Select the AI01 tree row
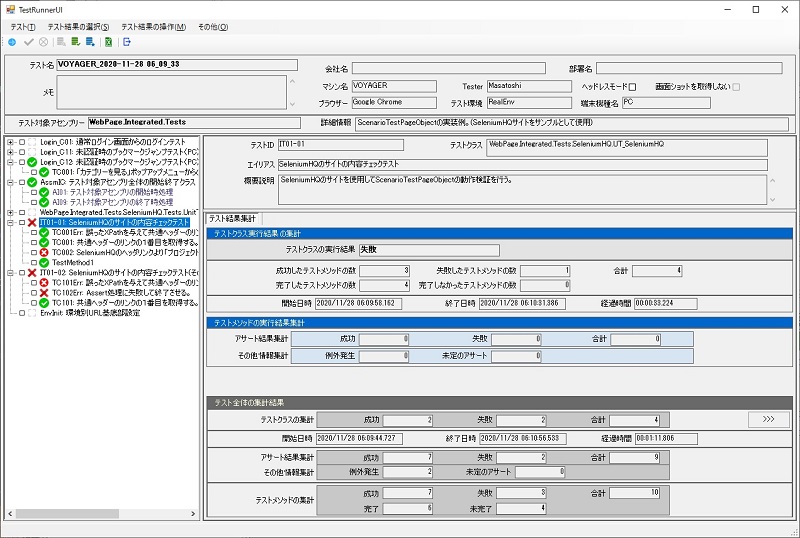This screenshot has height=538, width=800. tap(112, 192)
